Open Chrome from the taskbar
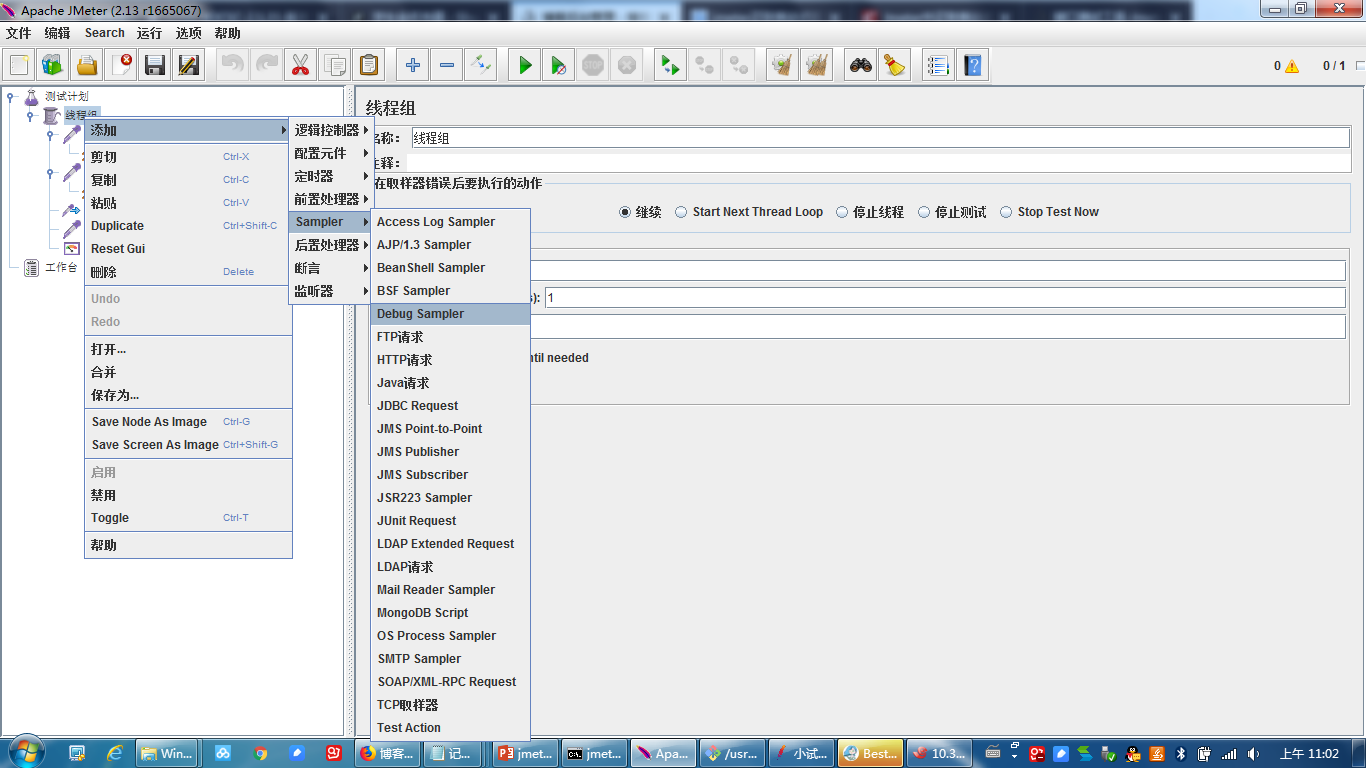 (261, 753)
